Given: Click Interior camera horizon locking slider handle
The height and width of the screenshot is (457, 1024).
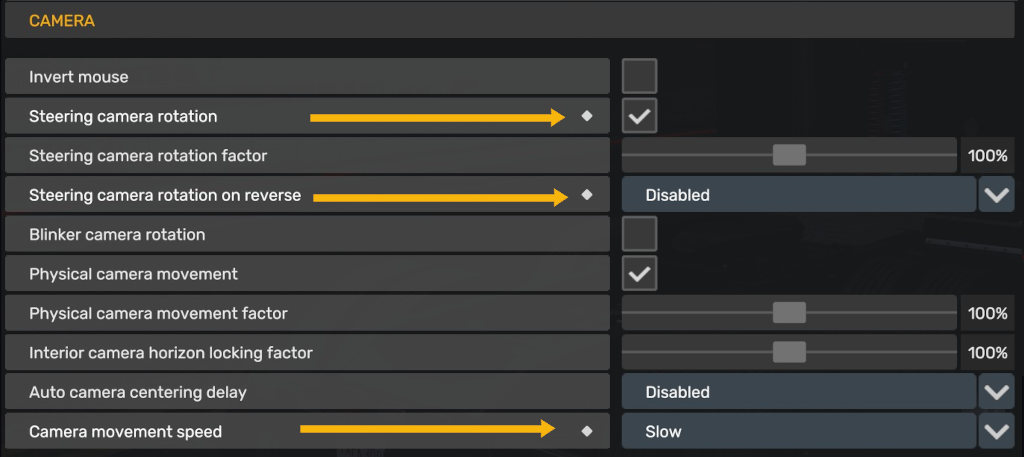Looking at the screenshot, I should 789,353.
